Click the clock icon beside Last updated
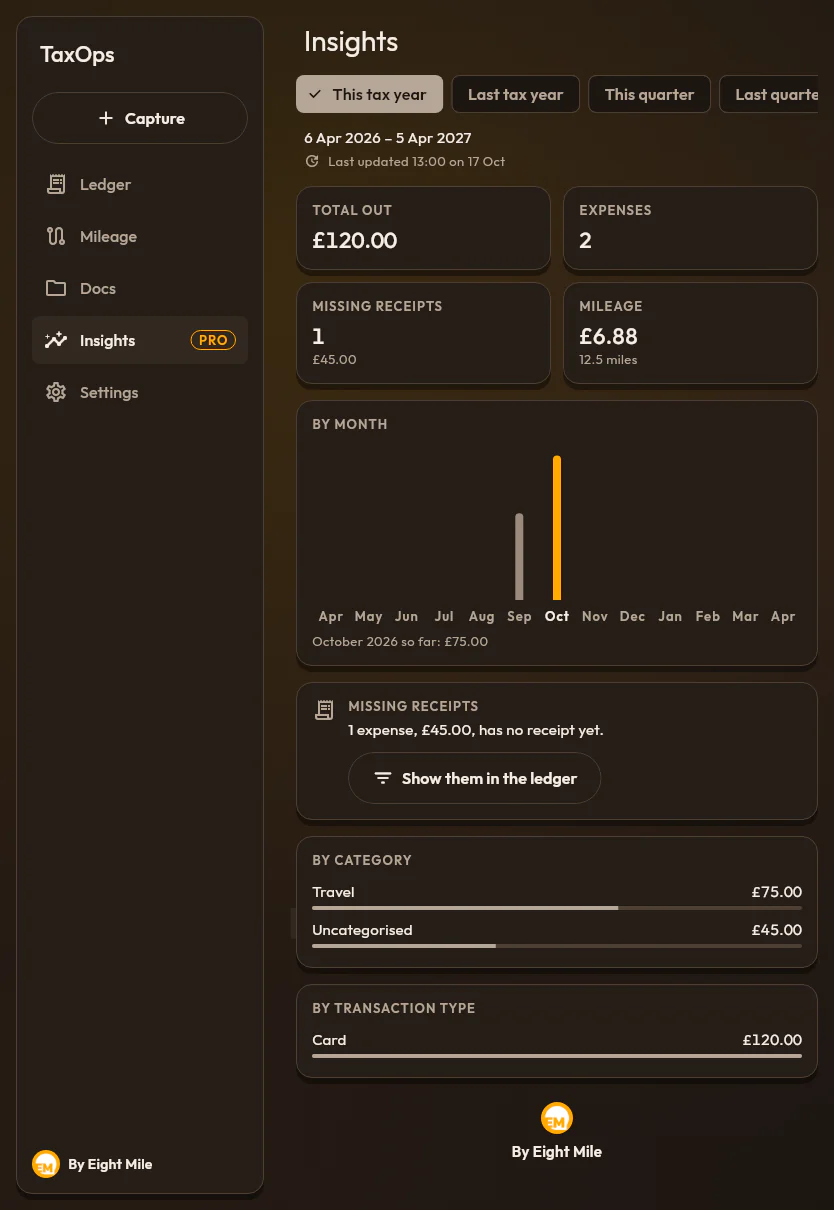834x1210 pixels. 312,161
